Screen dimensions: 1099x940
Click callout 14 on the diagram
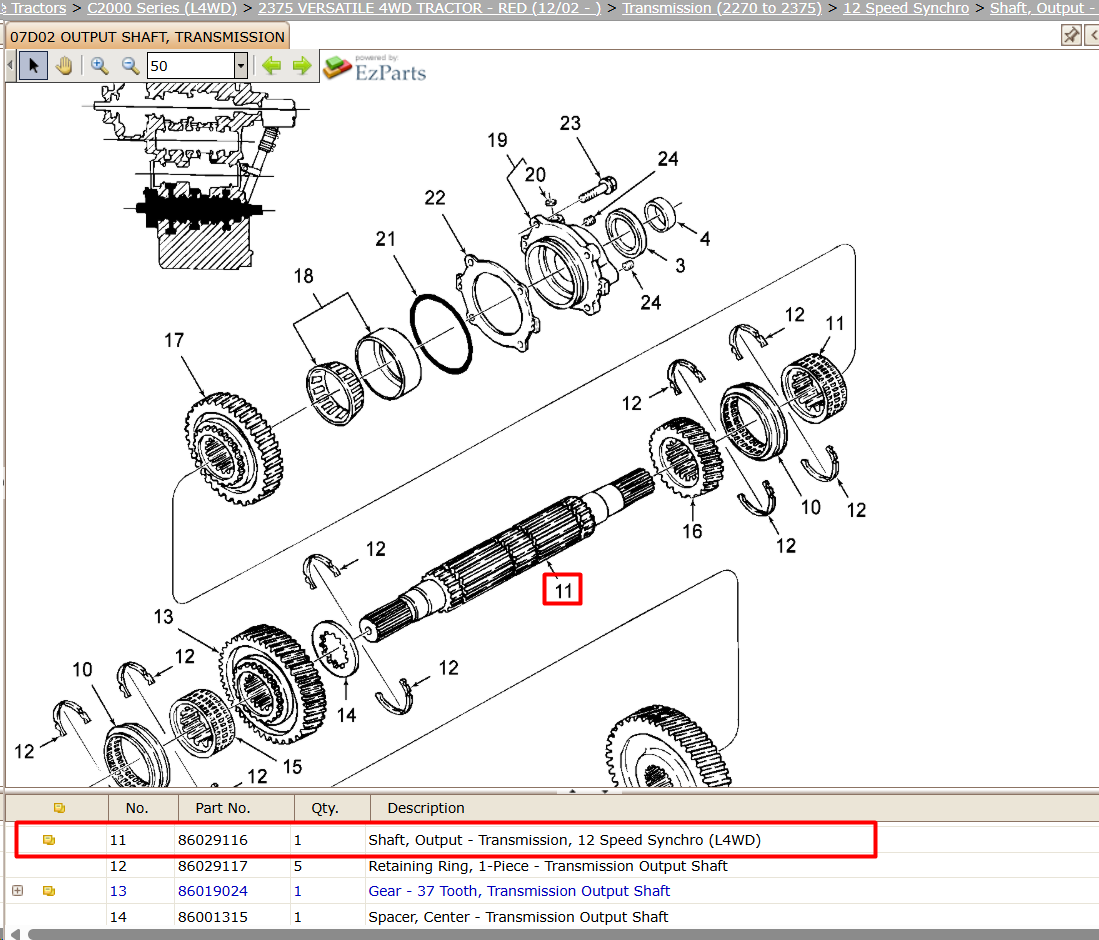click(346, 715)
